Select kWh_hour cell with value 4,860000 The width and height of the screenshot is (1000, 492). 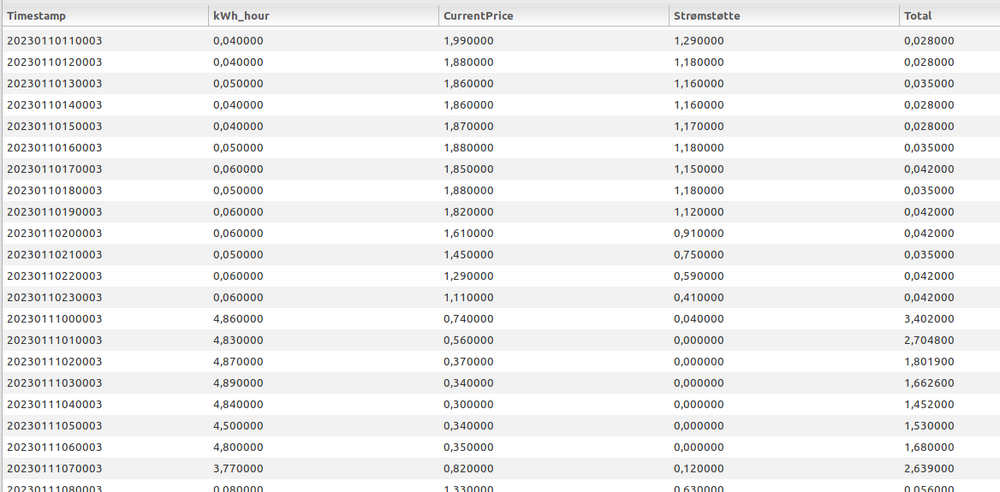[x=238, y=319]
